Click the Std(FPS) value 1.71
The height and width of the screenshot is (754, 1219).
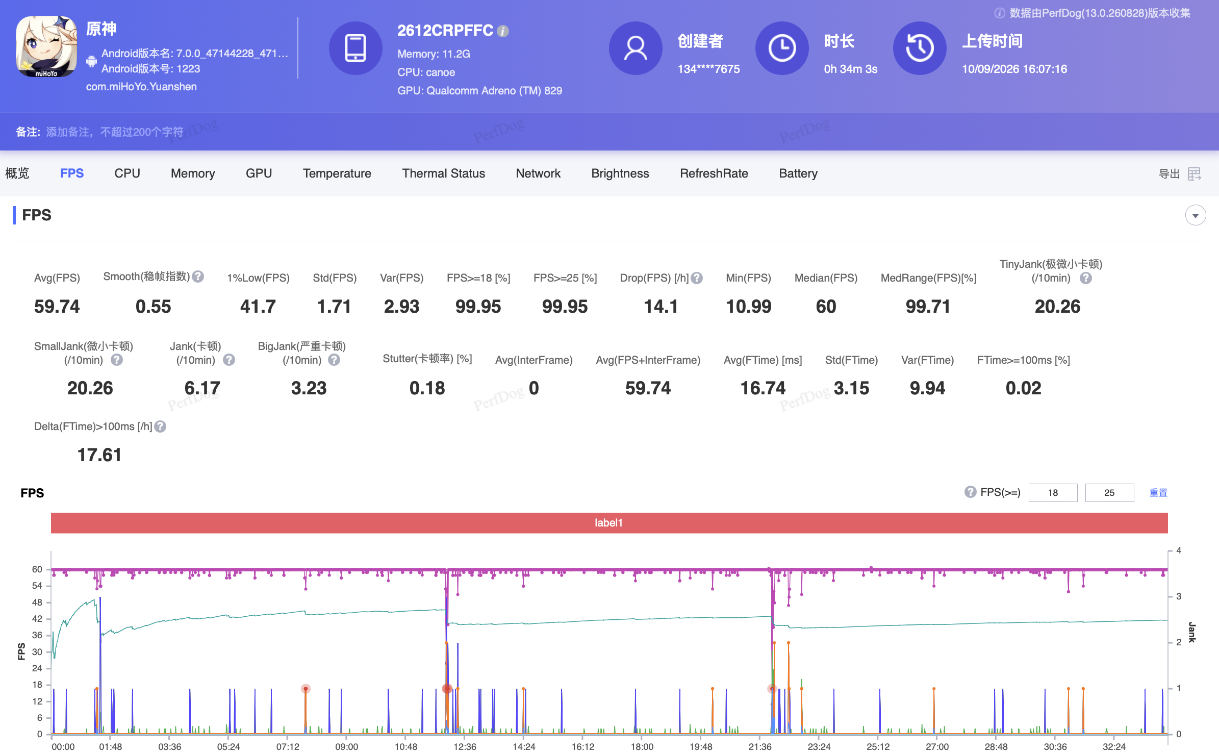pyautogui.click(x=335, y=306)
